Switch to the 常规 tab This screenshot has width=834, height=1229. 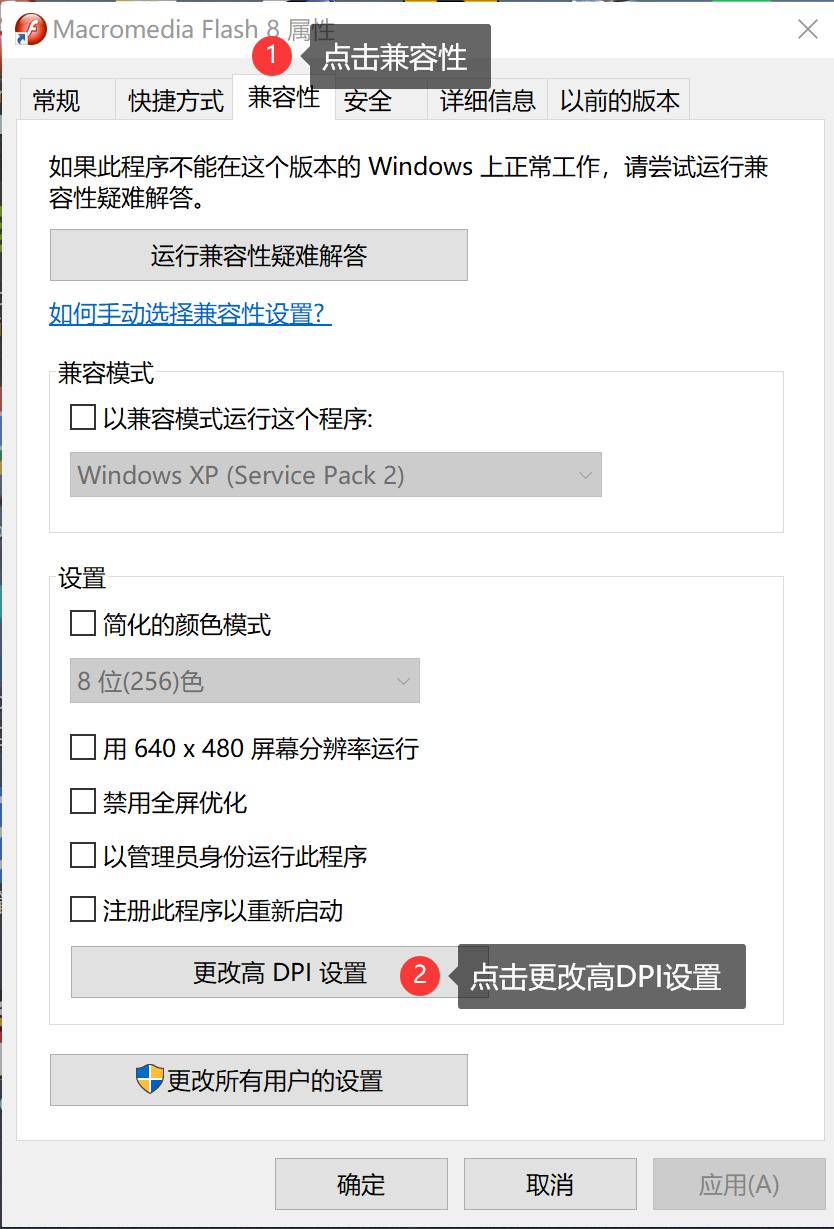57,100
